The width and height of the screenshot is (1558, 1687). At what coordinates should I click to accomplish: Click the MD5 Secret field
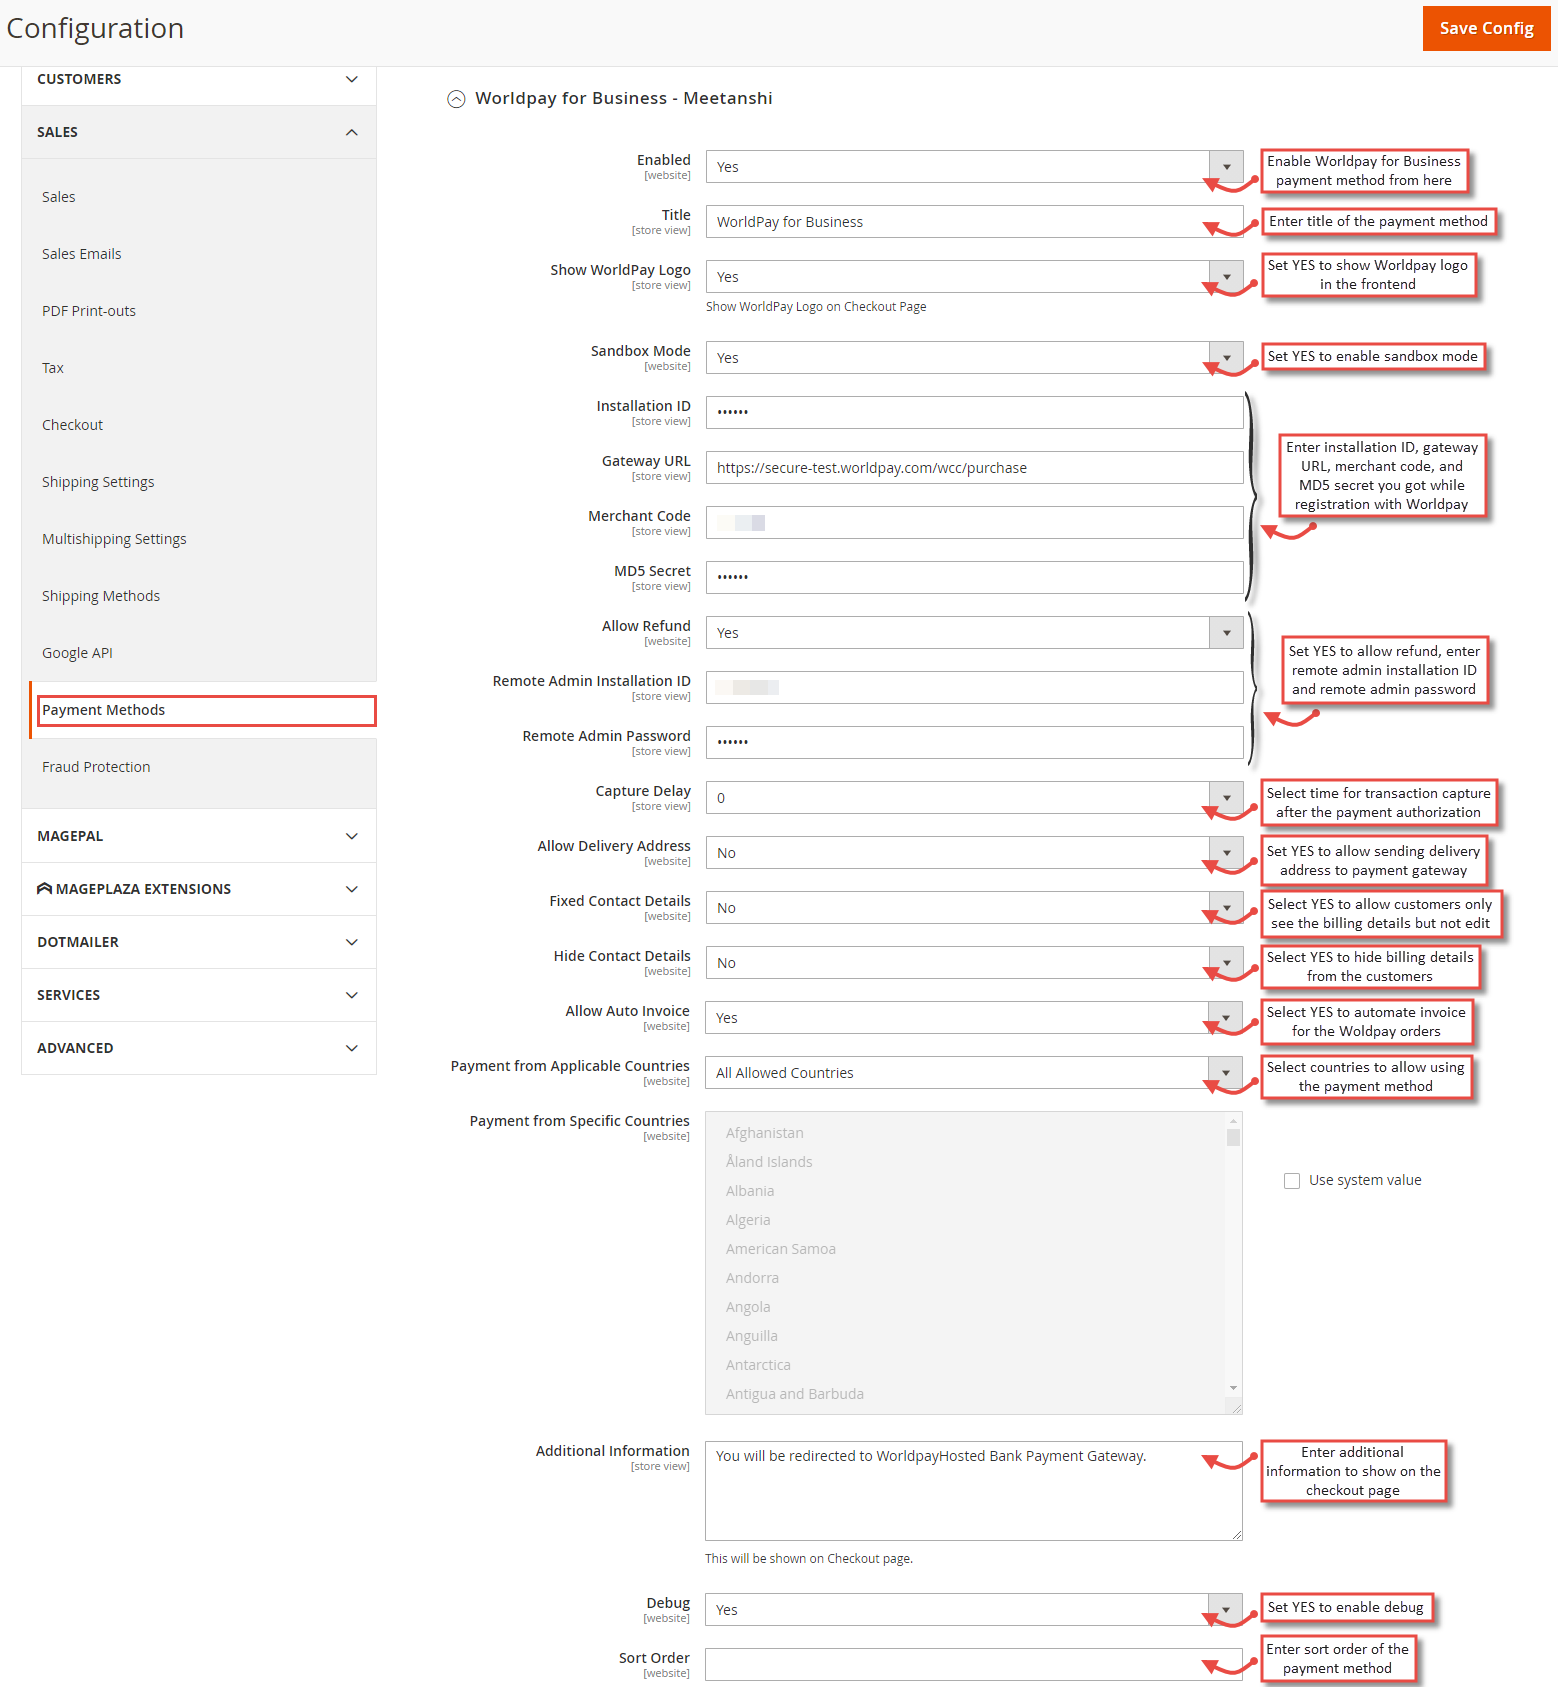974,577
